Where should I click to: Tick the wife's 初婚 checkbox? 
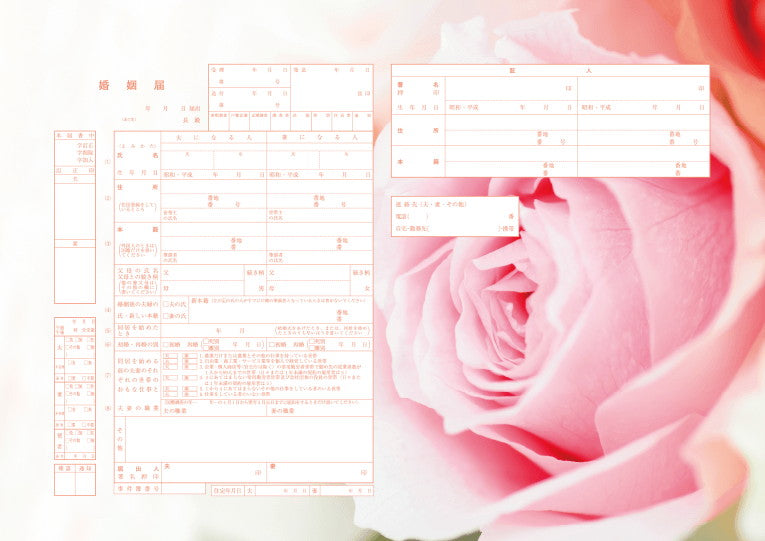(x=270, y=344)
